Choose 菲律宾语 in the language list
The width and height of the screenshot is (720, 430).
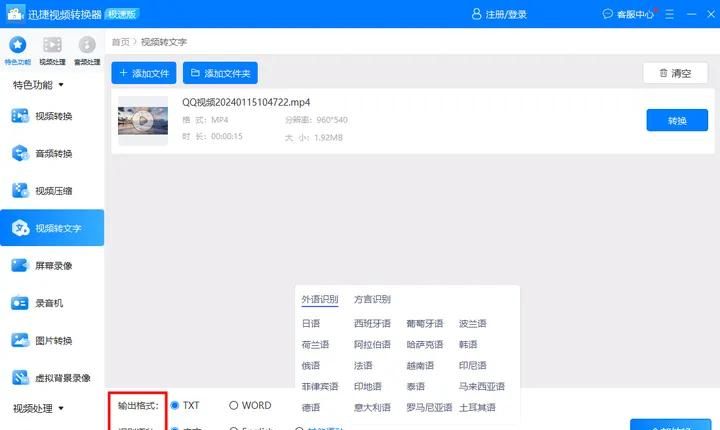320,386
